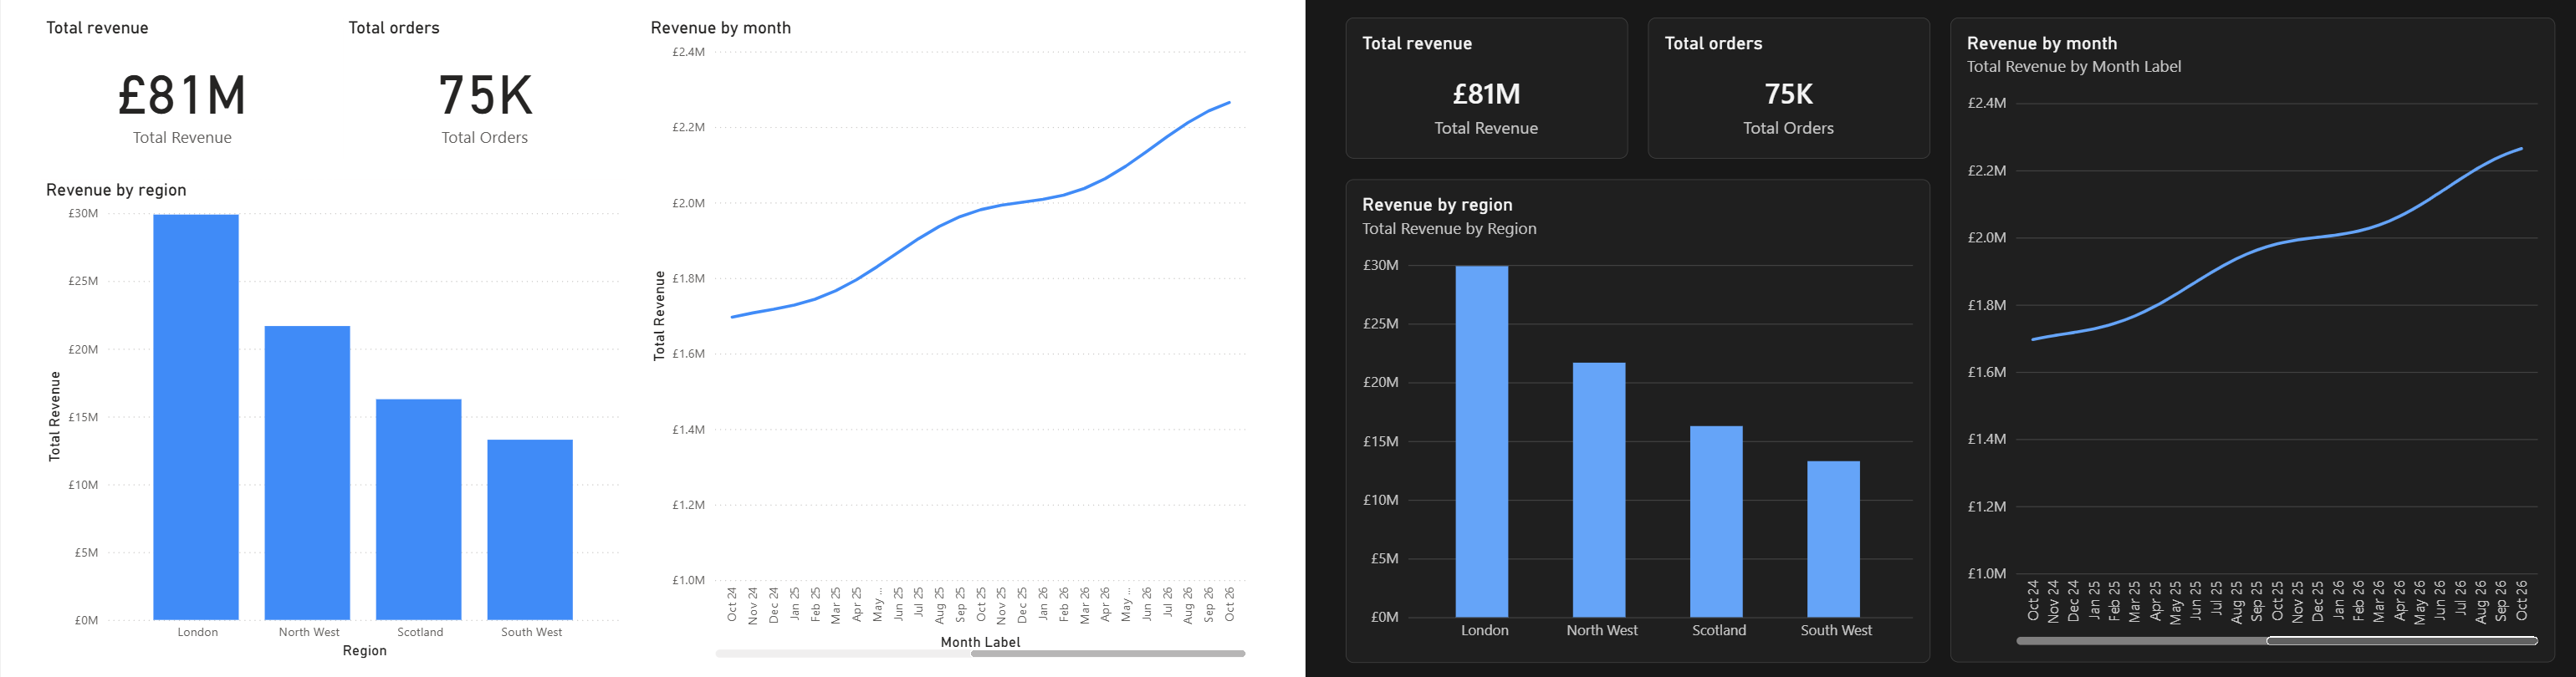
Task: Click the month scrollbar thumb in the dark dashboard
Action: click(2402, 641)
